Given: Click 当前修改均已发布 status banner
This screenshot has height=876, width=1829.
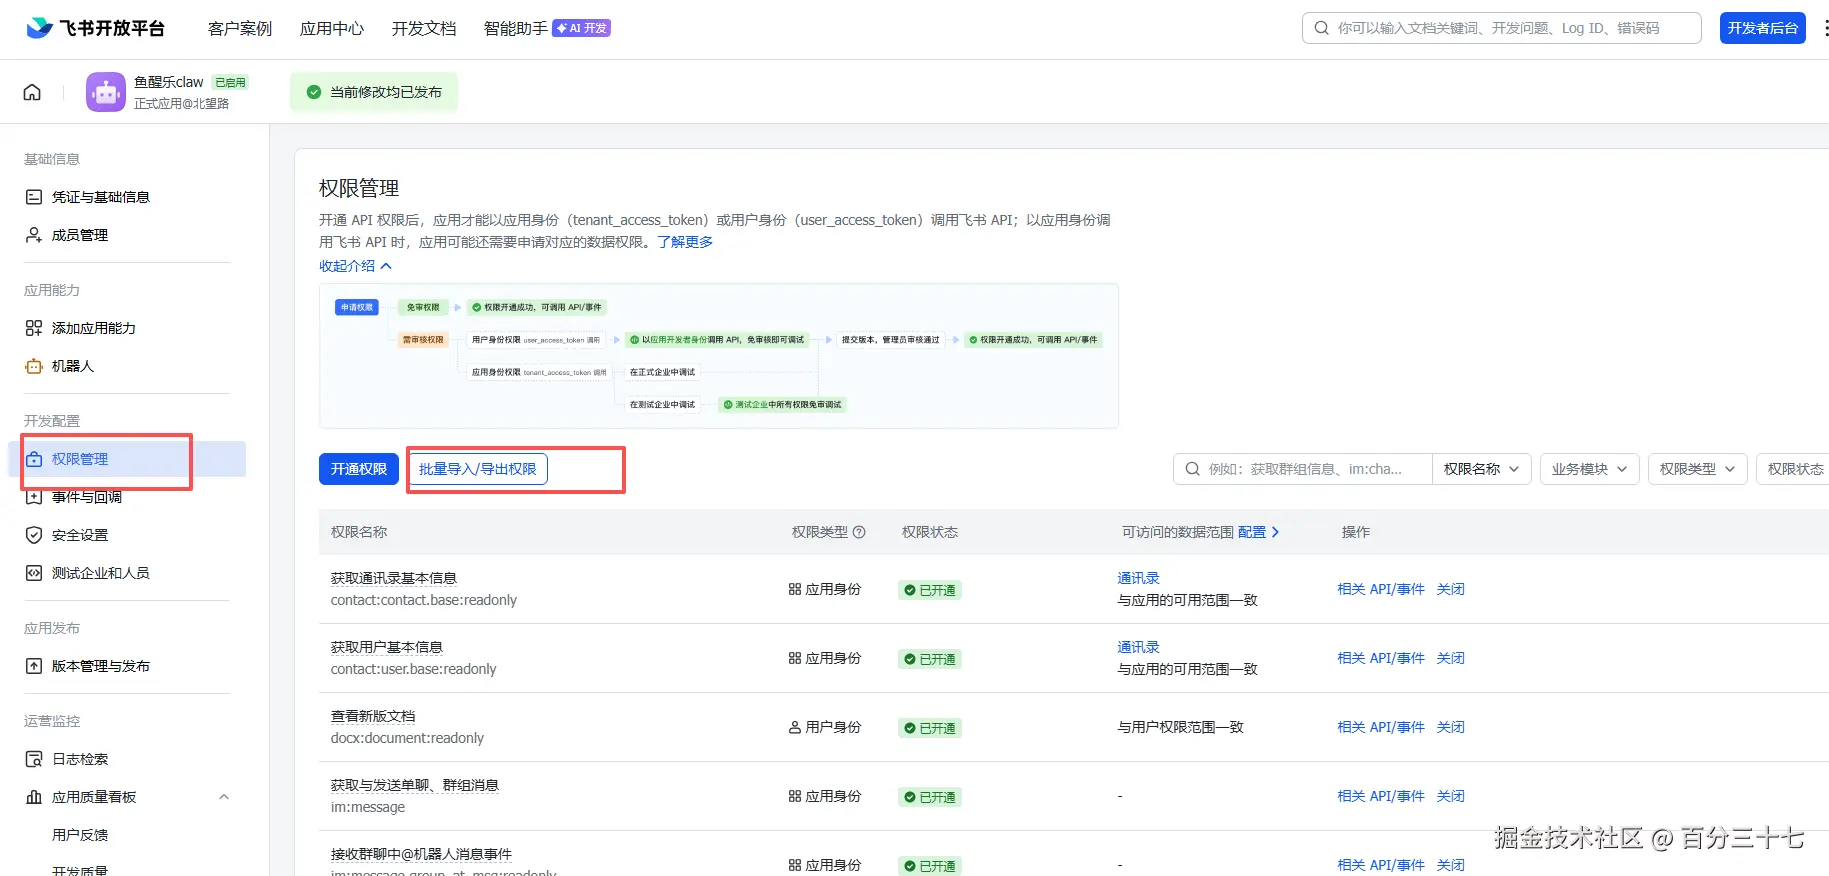Looking at the screenshot, I should click(x=374, y=92).
